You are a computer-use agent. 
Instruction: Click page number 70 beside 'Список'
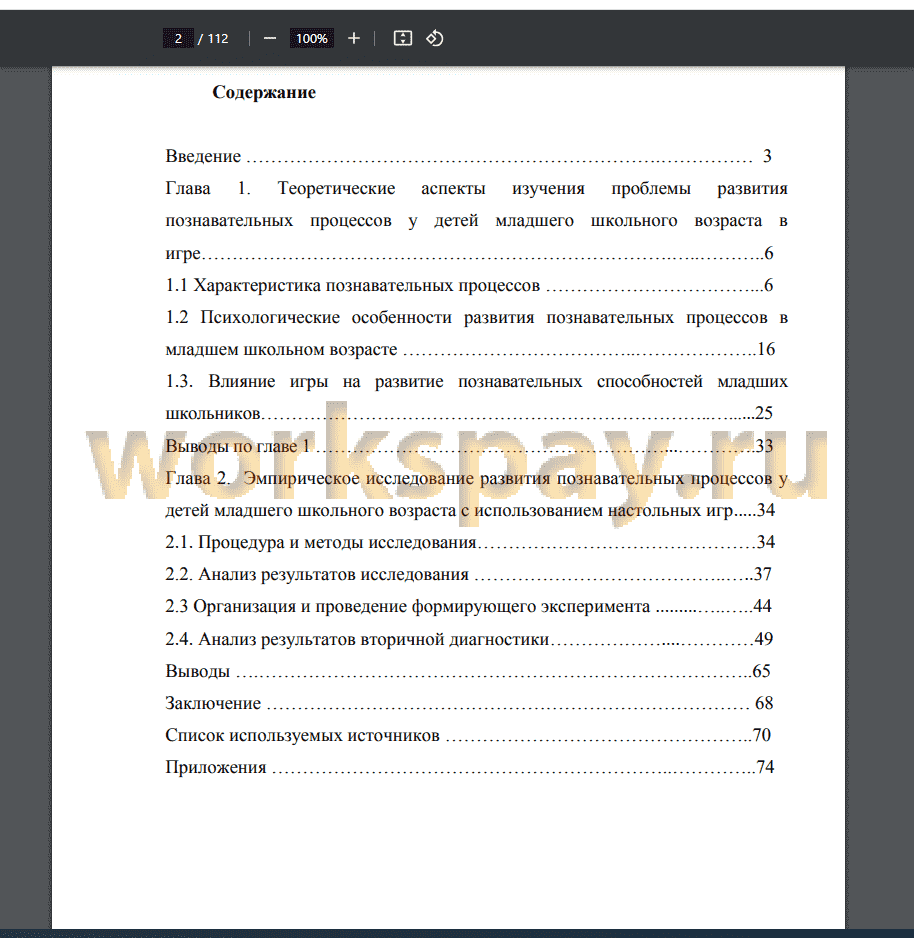[761, 735]
